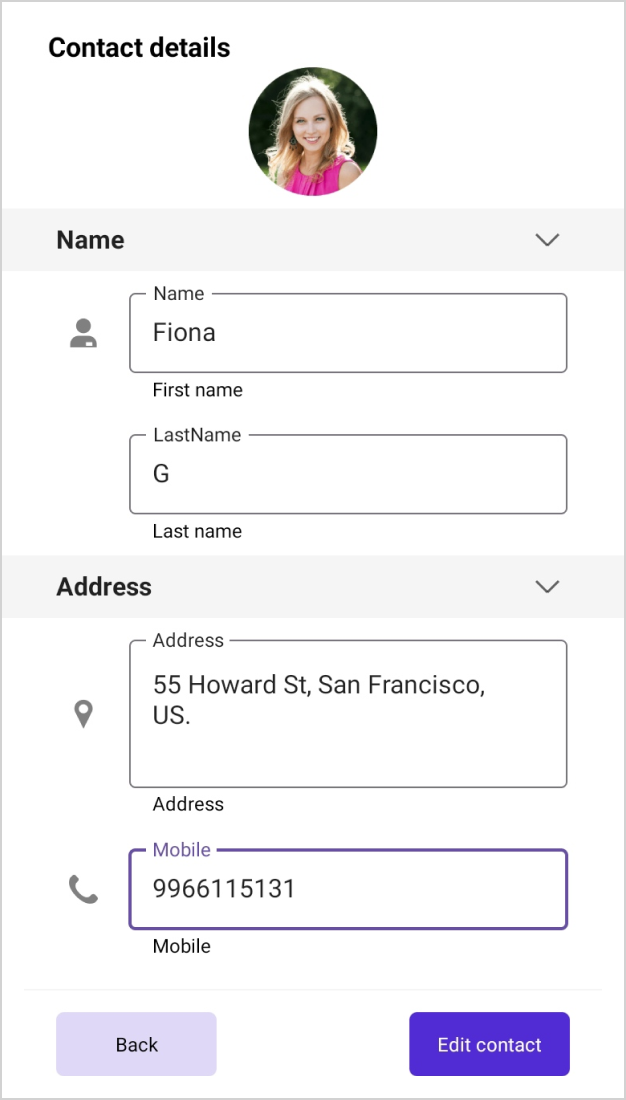Click the Contact details page title
The image size is (626, 1100).
(x=139, y=47)
